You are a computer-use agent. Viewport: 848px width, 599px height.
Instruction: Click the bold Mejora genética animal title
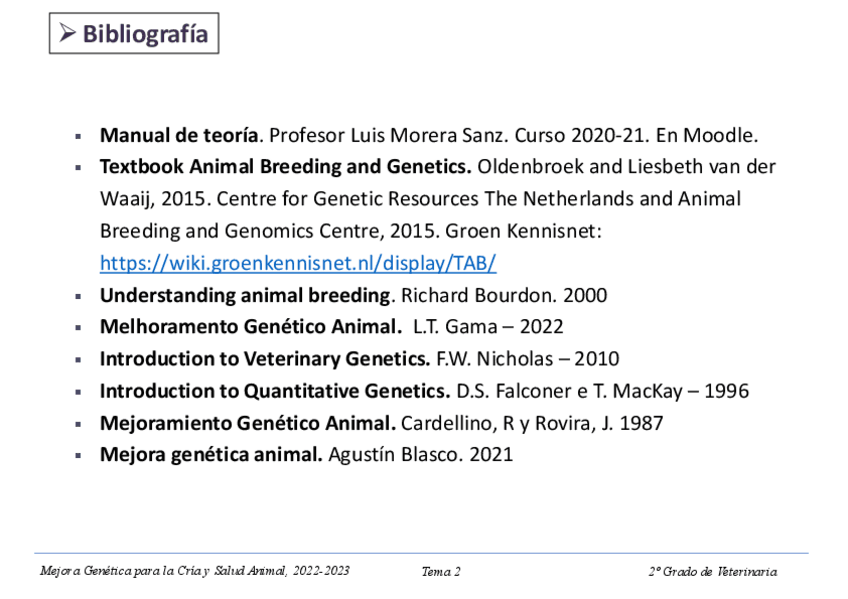pos(210,455)
